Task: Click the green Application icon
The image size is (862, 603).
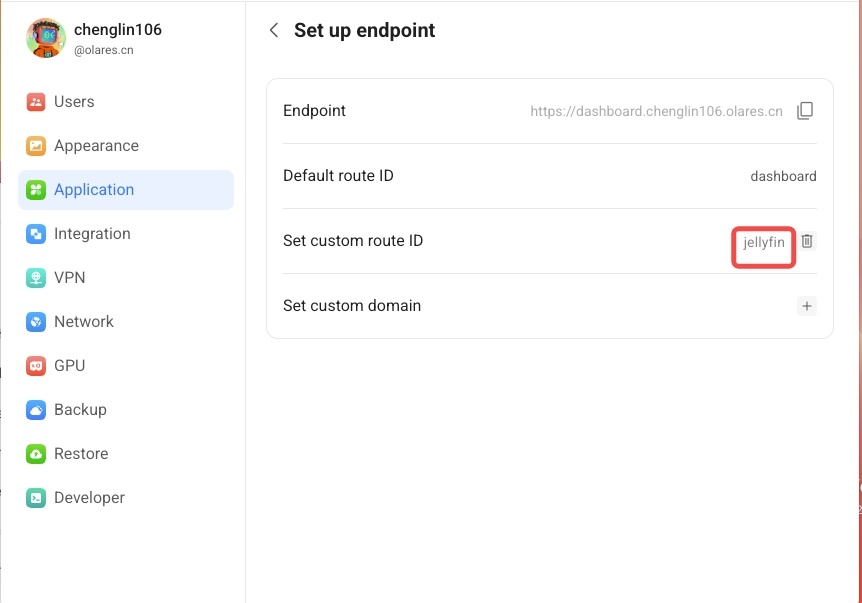Action: tap(36, 190)
